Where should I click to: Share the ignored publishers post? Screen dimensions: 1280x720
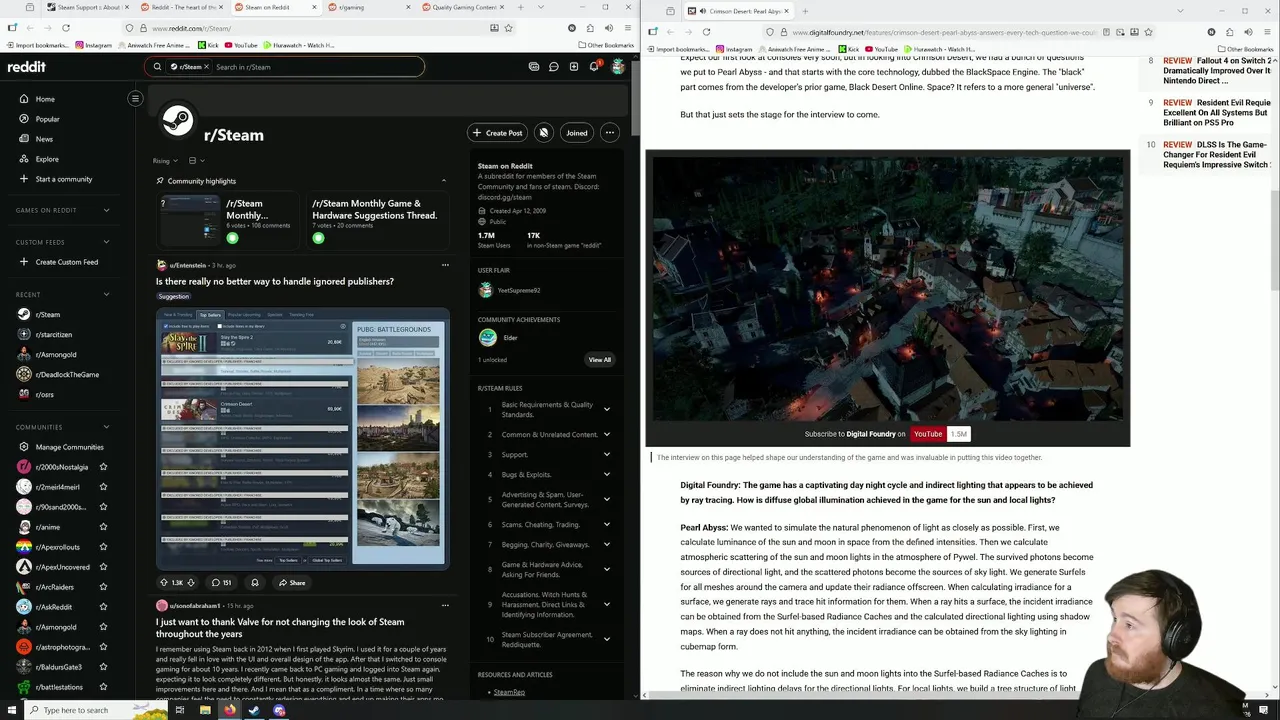tap(291, 582)
